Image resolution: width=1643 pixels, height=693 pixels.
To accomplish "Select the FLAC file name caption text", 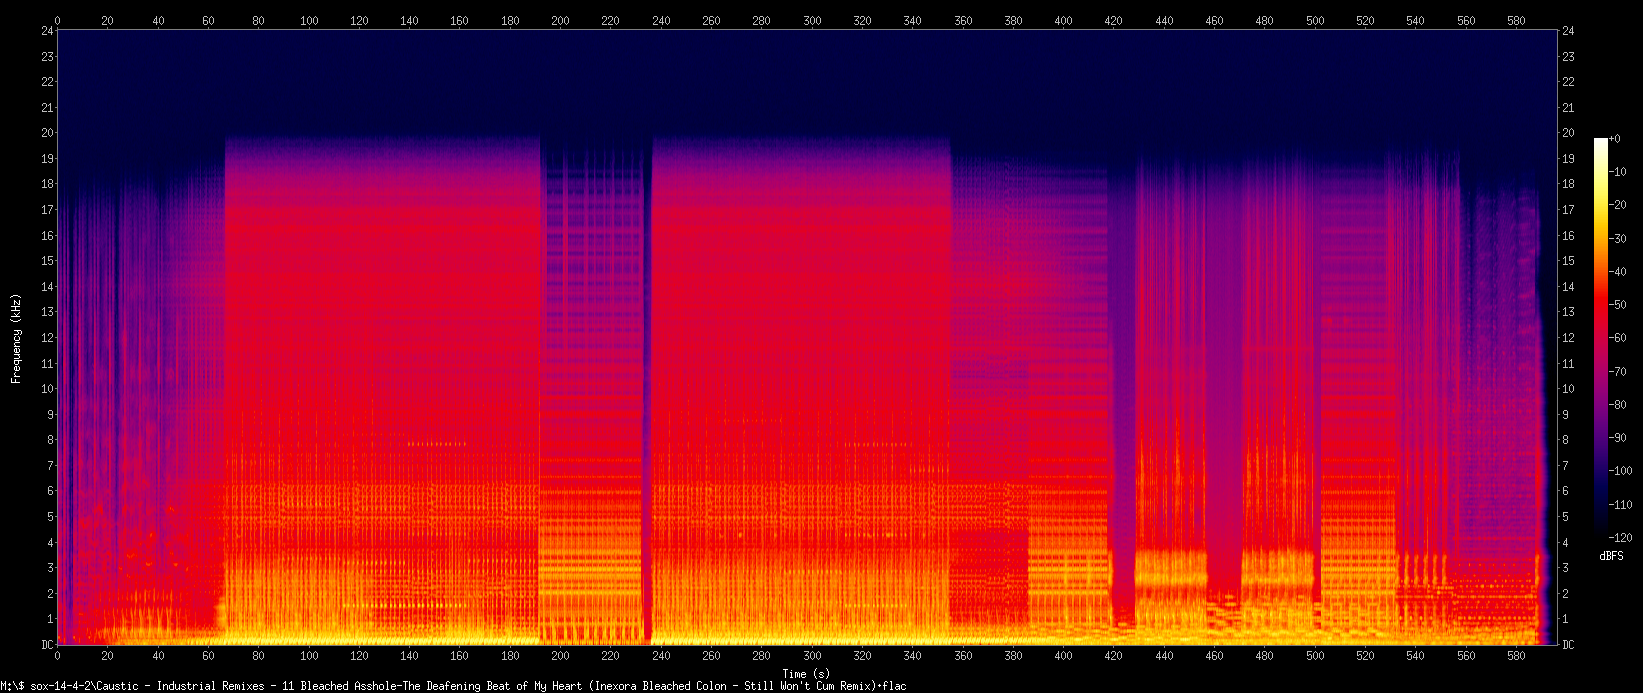I will click(x=453, y=686).
